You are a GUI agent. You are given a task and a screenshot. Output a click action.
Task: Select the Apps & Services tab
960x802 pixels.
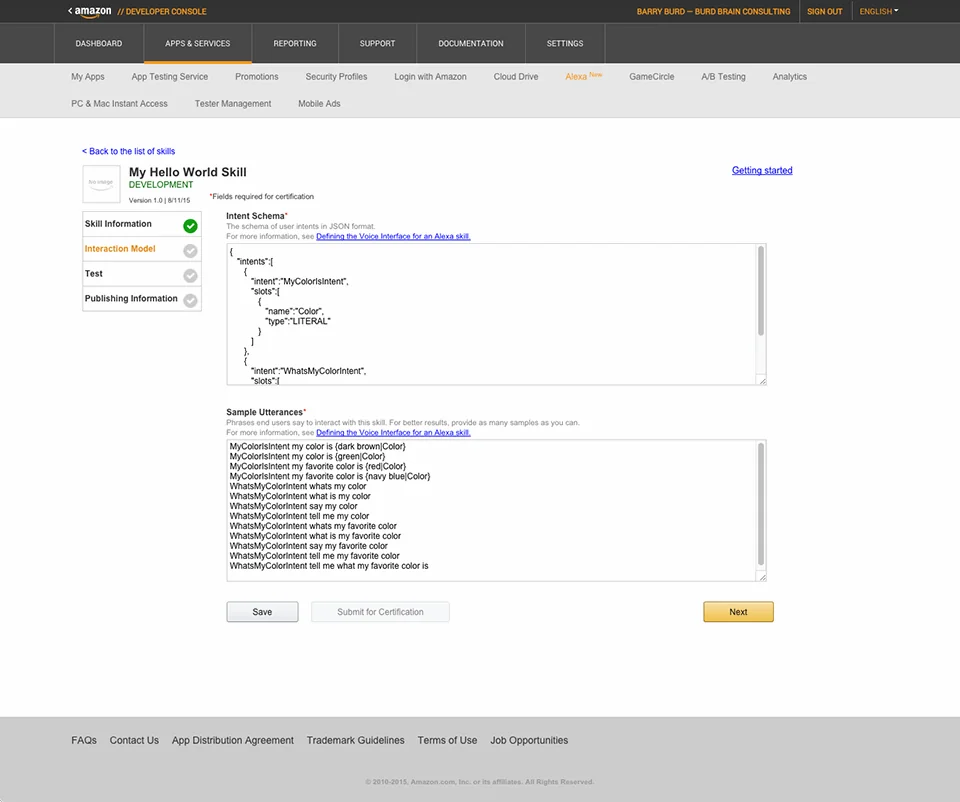coord(198,43)
